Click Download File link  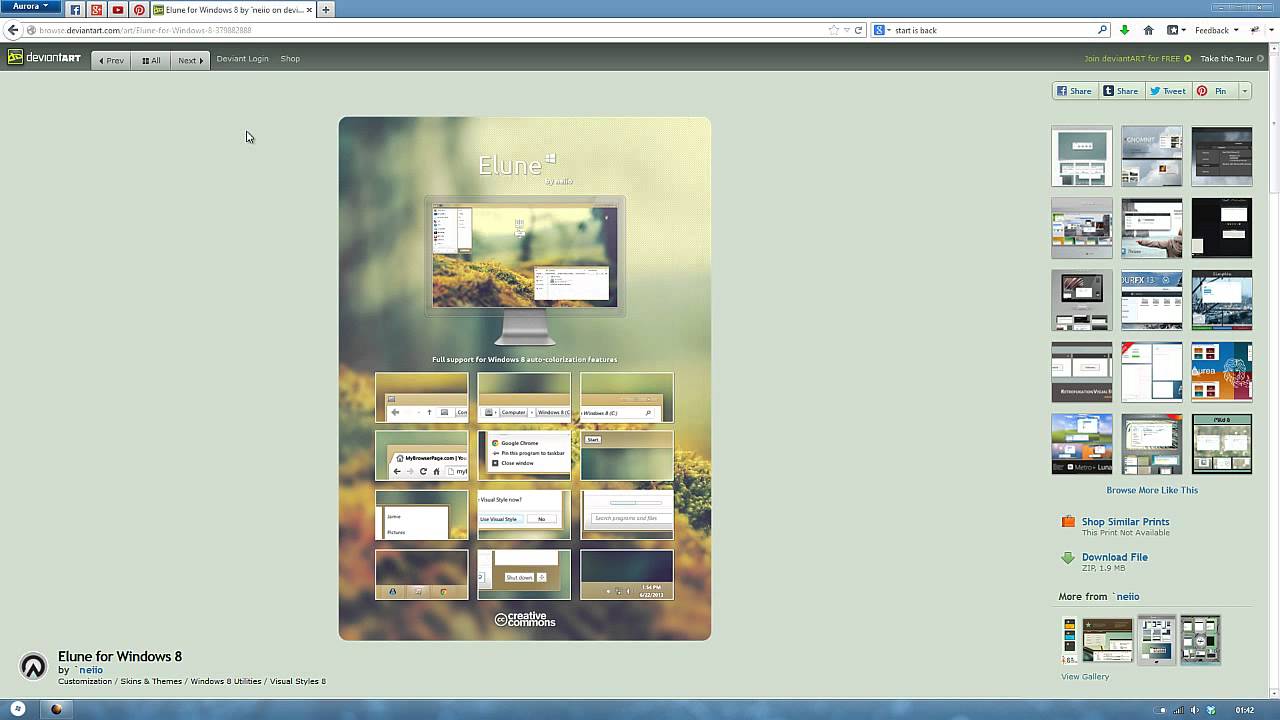point(1115,557)
